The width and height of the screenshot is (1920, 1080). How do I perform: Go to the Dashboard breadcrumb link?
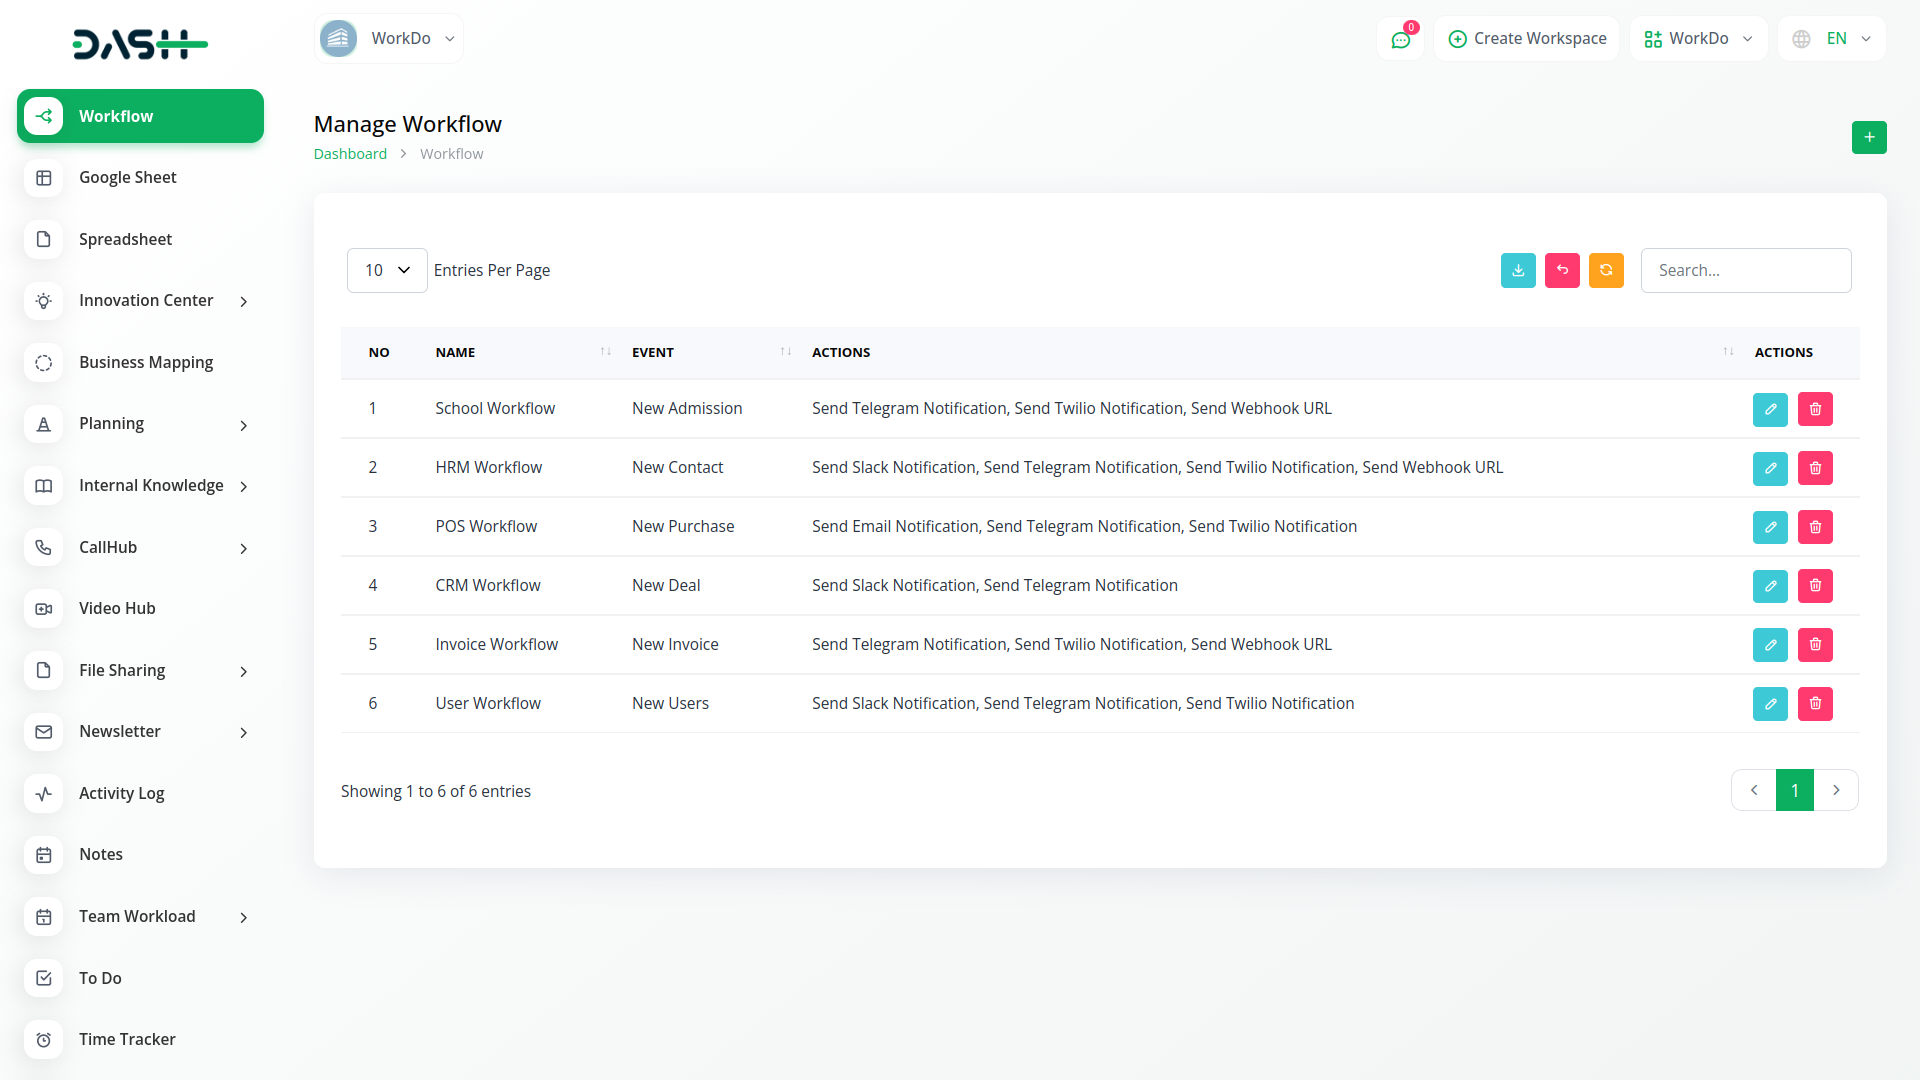tap(350, 154)
